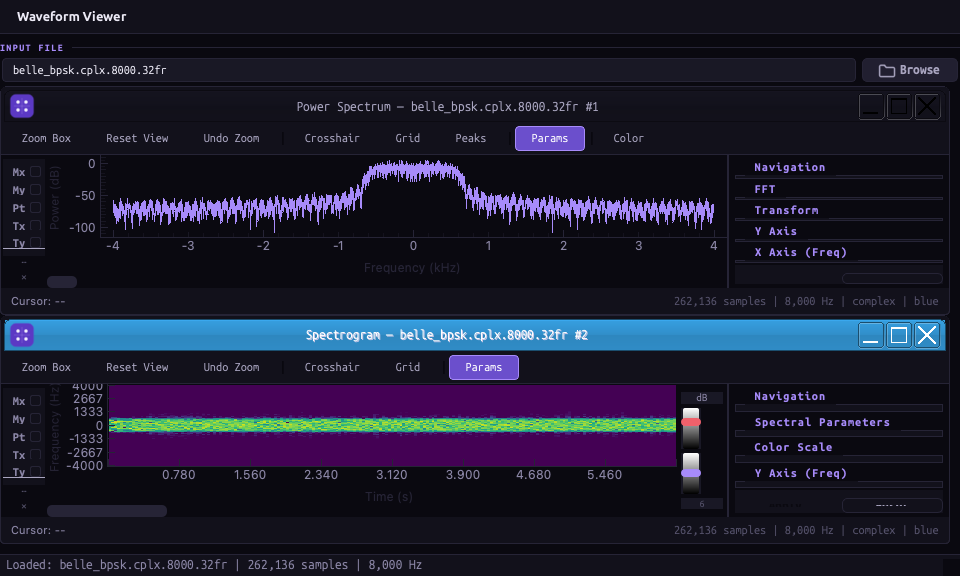Viewport: 960px width, 576px height.
Task: Close the Power Spectrum window
Action: coord(927,107)
